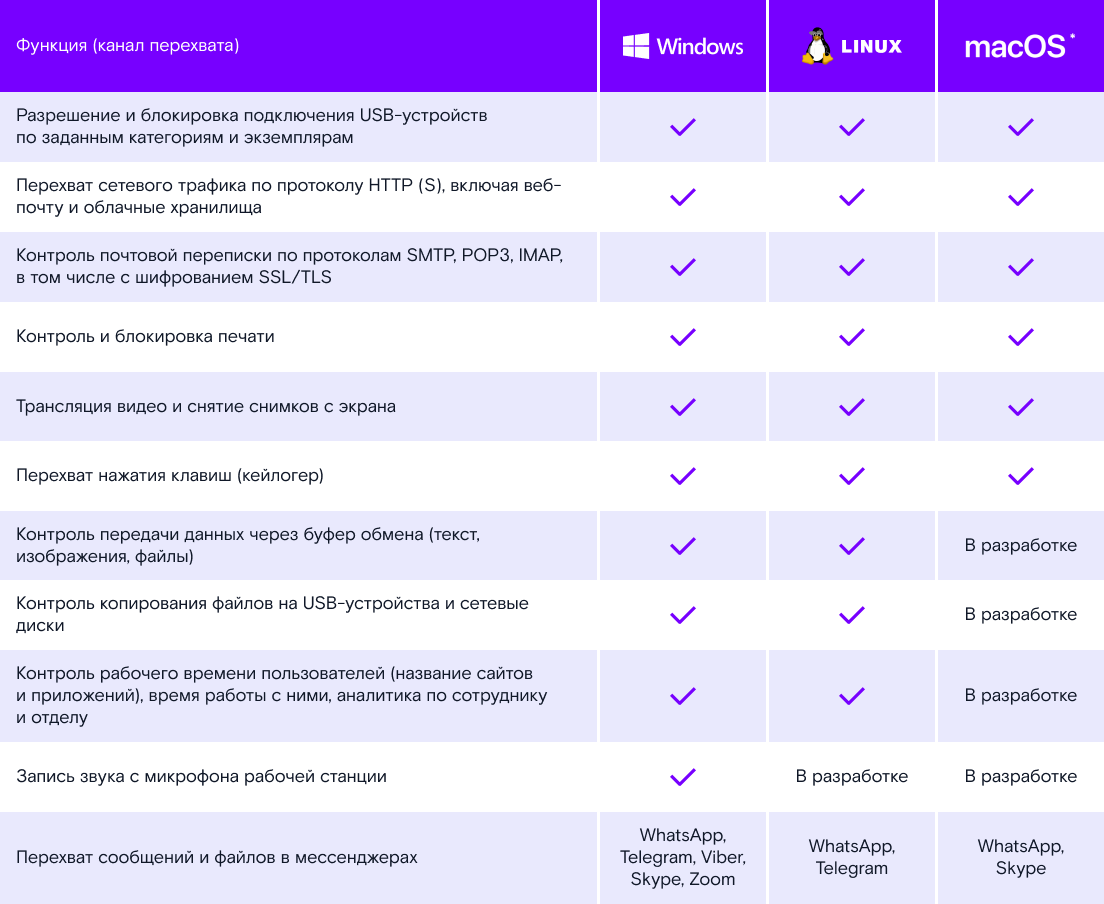
Task: Click Linux checkmark for копирования файлов row
Action: (x=851, y=615)
